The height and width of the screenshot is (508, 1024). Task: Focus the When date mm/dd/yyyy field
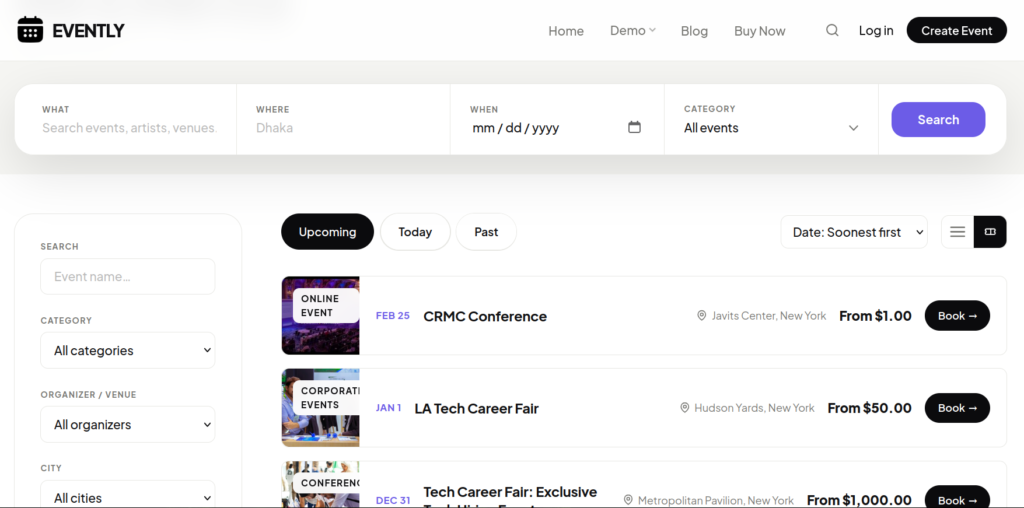(x=556, y=127)
